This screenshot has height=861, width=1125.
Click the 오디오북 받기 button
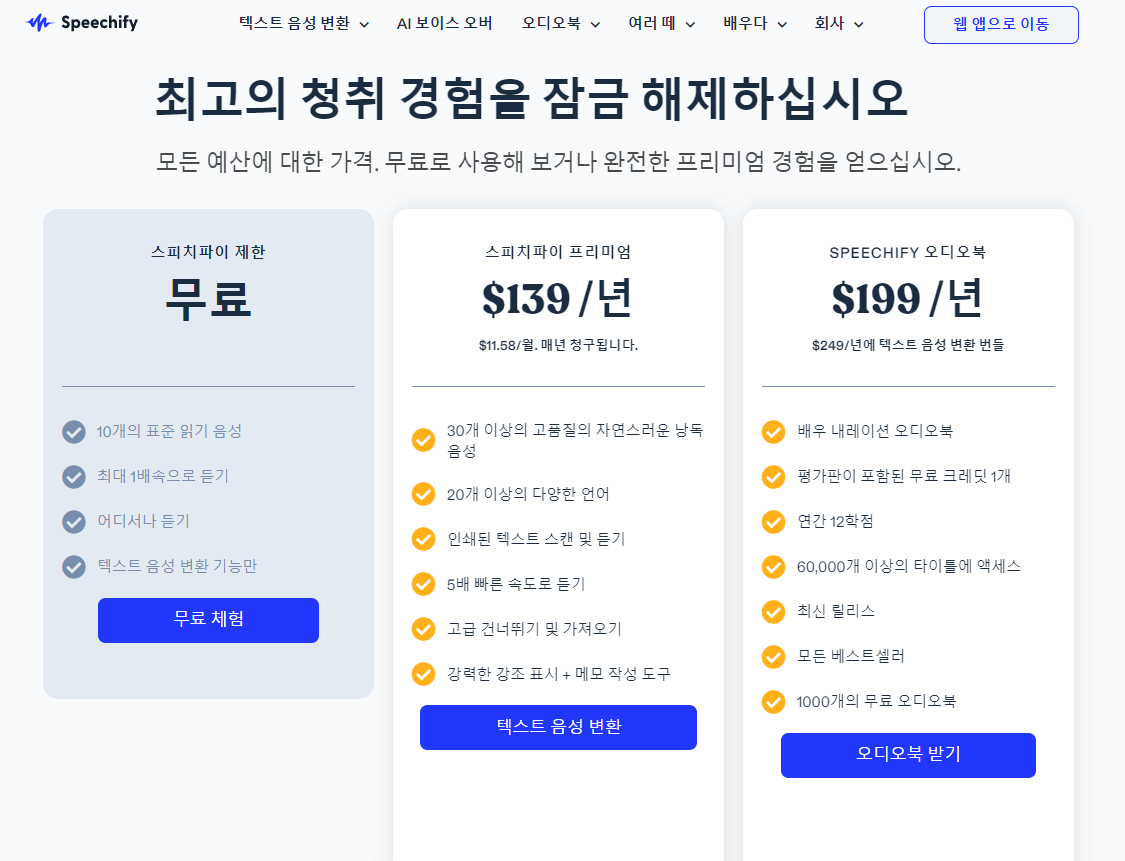pos(907,755)
